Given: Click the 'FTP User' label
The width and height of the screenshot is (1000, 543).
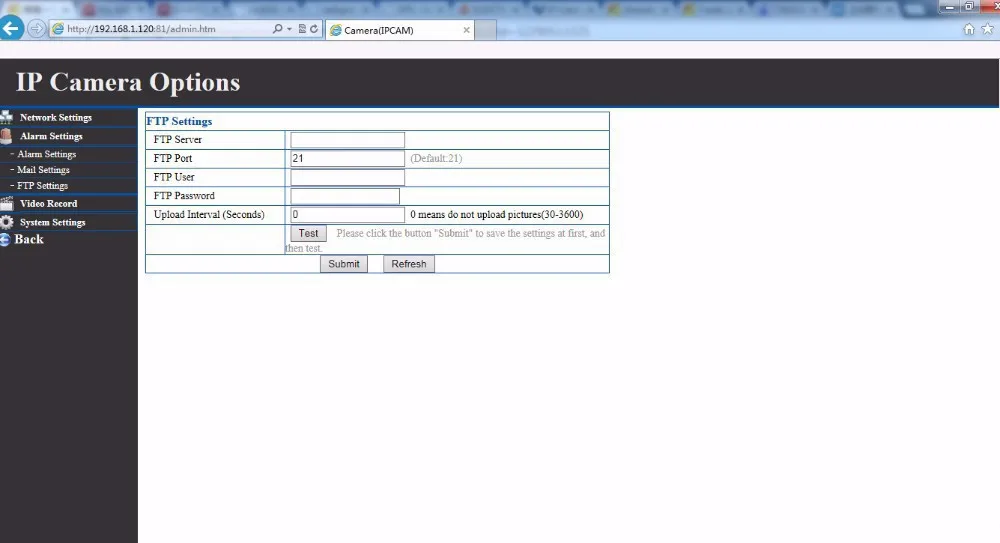Looking at the screenshot, I should 174,177.
